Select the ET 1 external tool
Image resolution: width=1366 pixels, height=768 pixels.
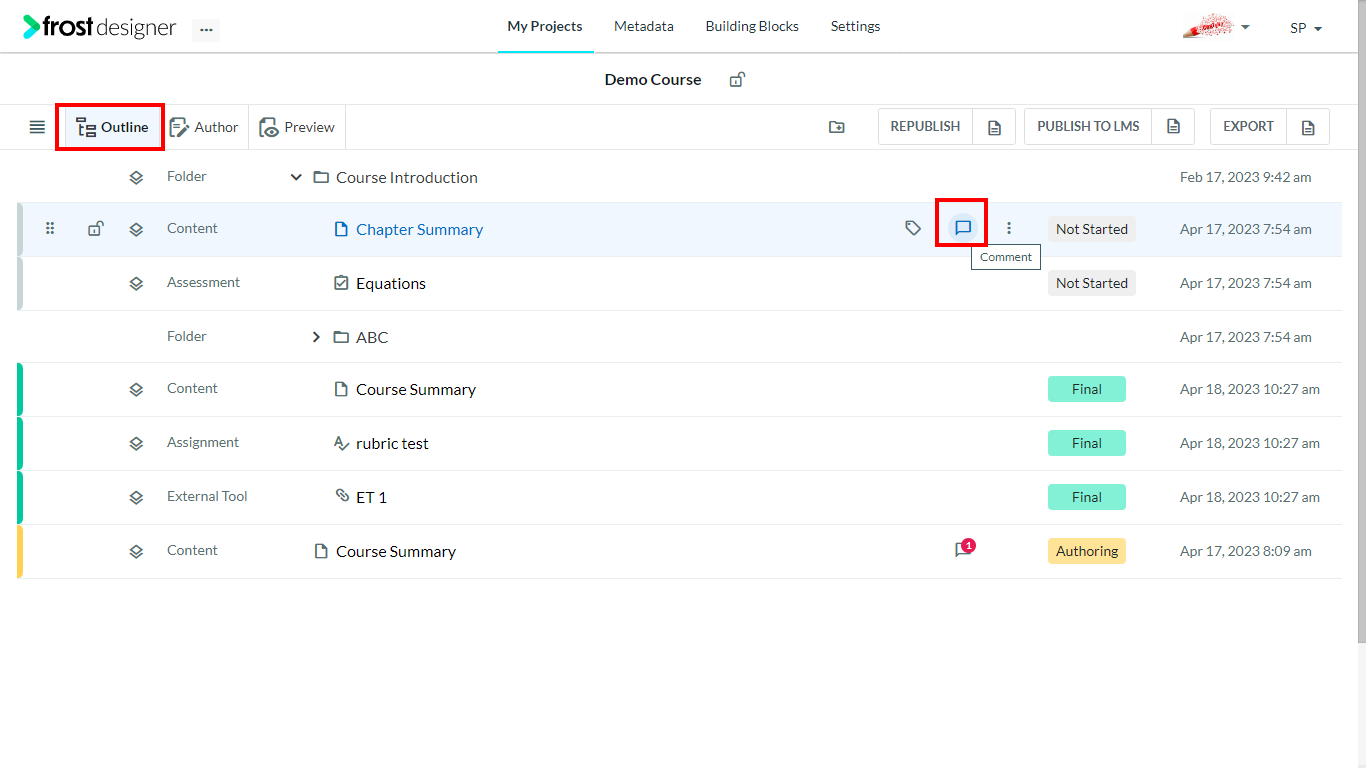pyautogui.click(x=371, y=498)
